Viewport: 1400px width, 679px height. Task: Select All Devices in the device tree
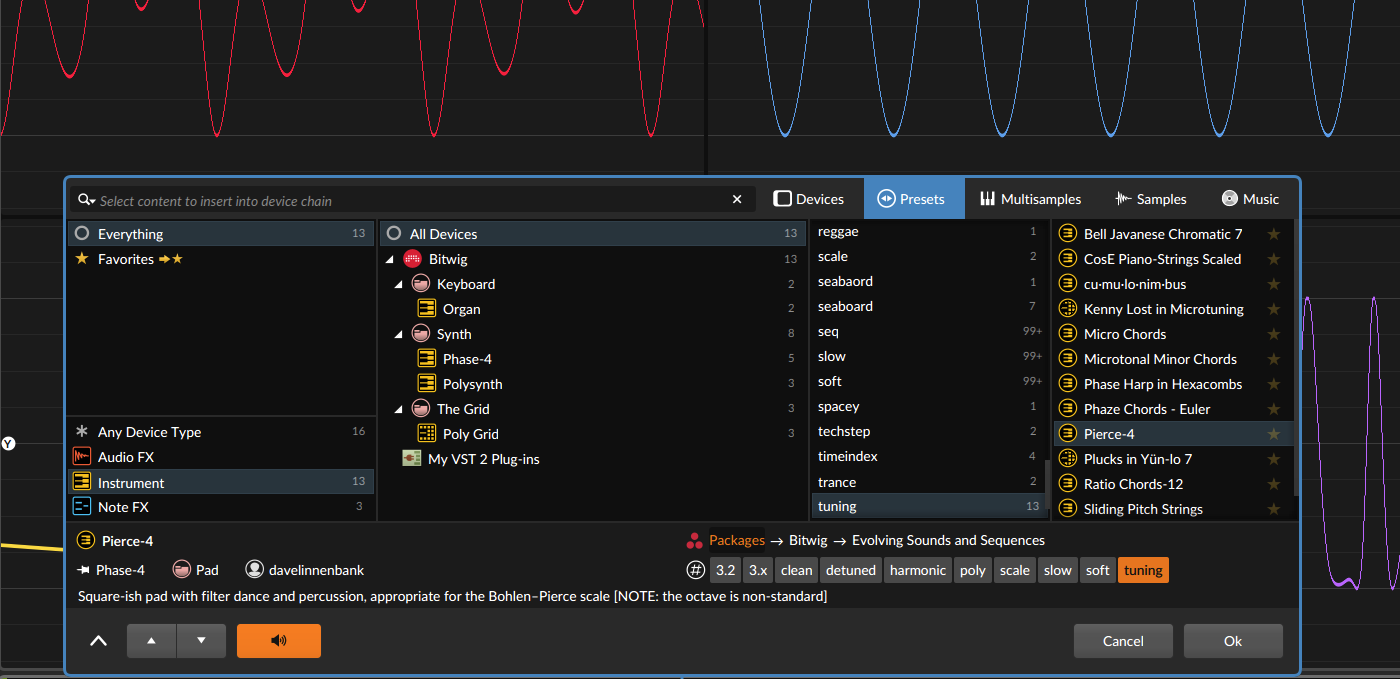click(x=593, y=234)
